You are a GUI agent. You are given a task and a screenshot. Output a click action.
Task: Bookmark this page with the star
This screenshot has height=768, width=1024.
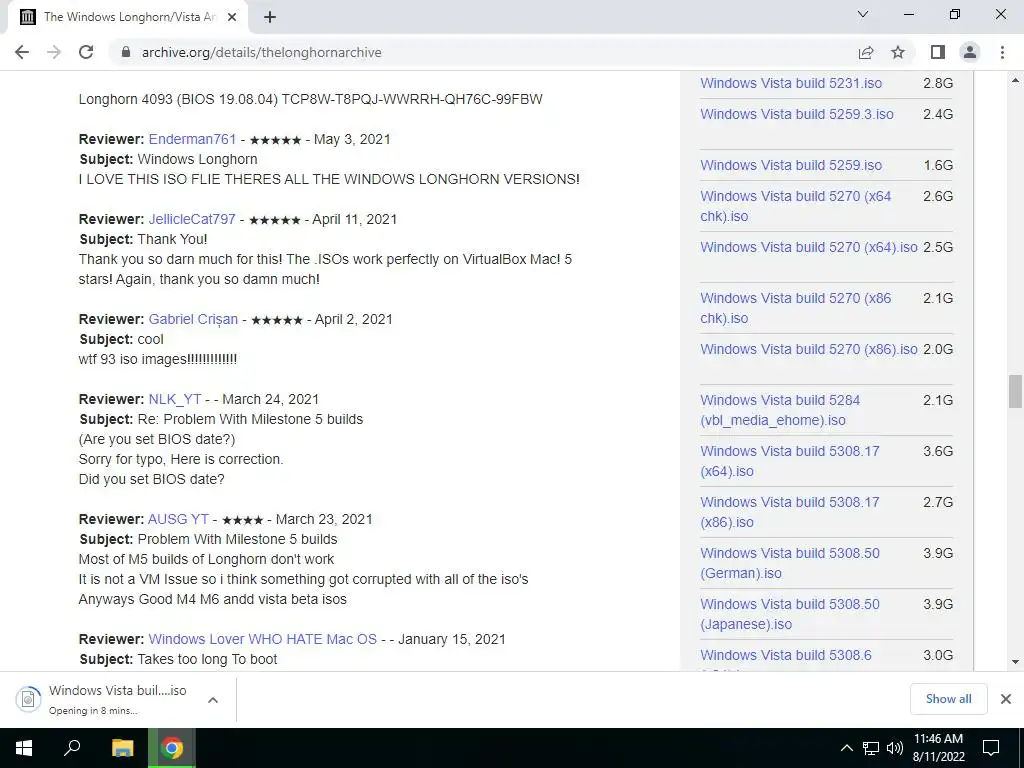tap(898, 52)
